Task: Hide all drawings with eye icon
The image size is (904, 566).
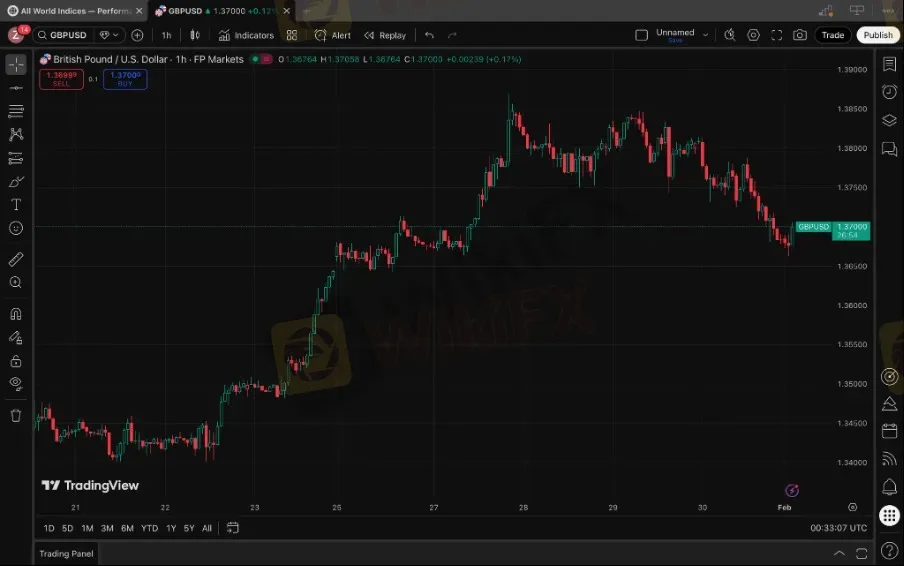Action: (x=16, y=384)
